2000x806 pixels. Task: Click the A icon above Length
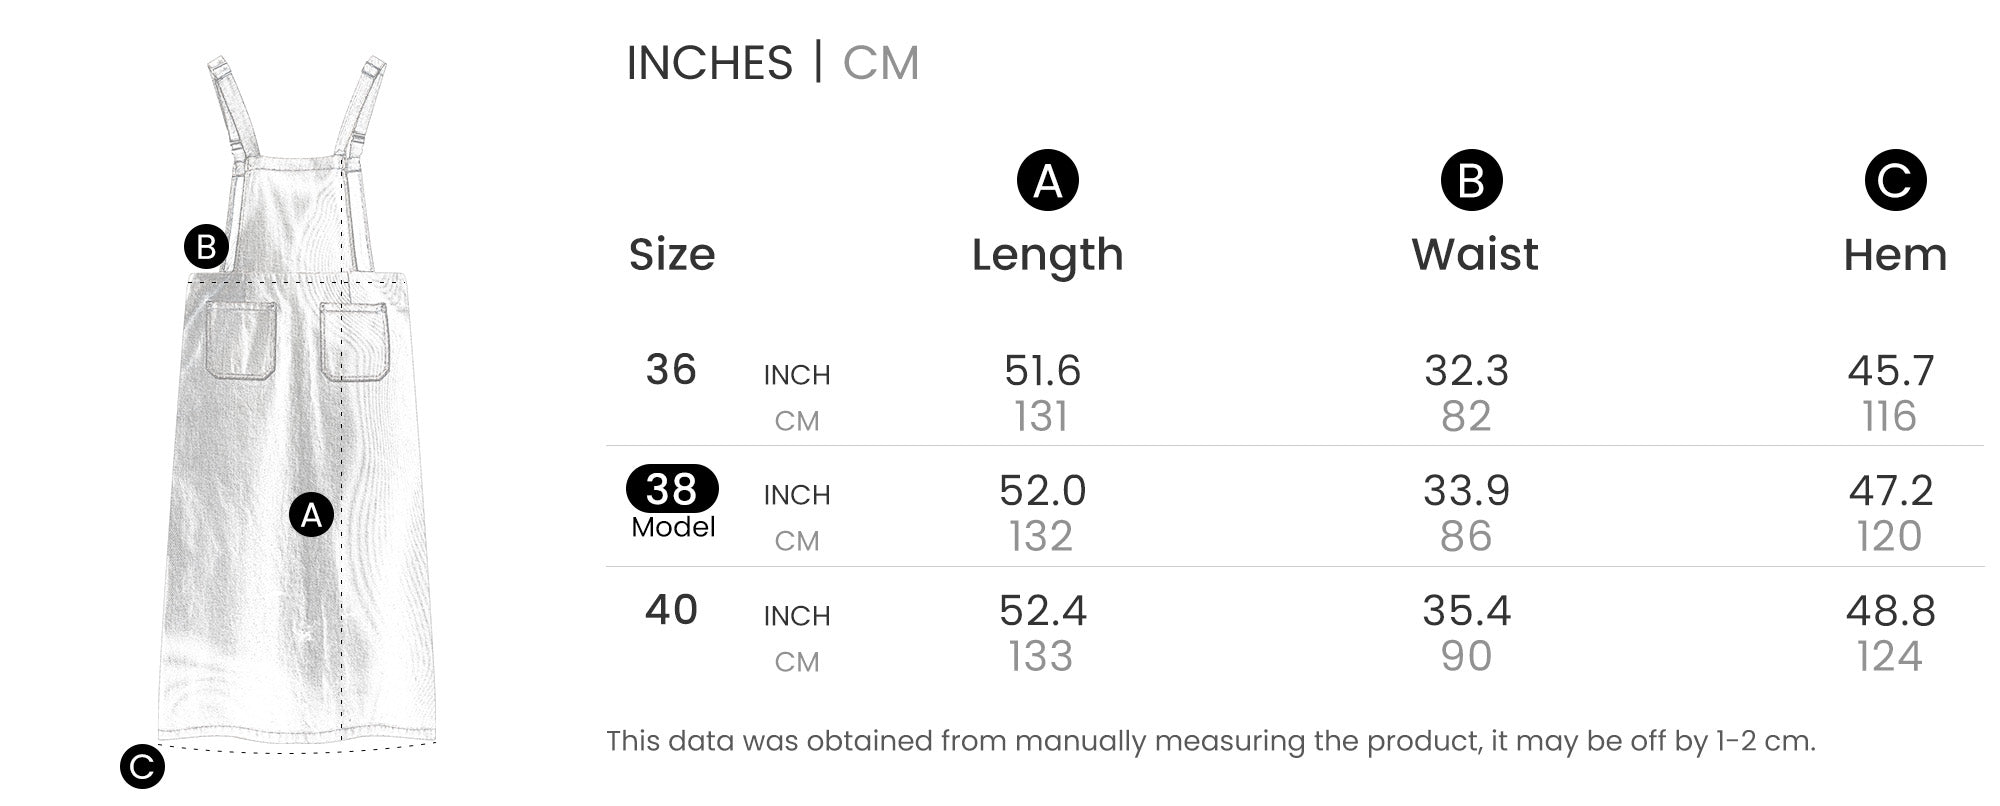pos(1047,181)
